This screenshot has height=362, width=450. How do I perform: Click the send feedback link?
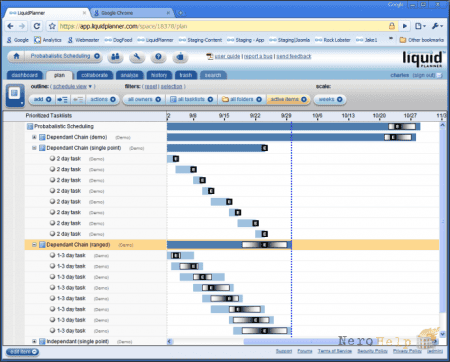[294, 56]
